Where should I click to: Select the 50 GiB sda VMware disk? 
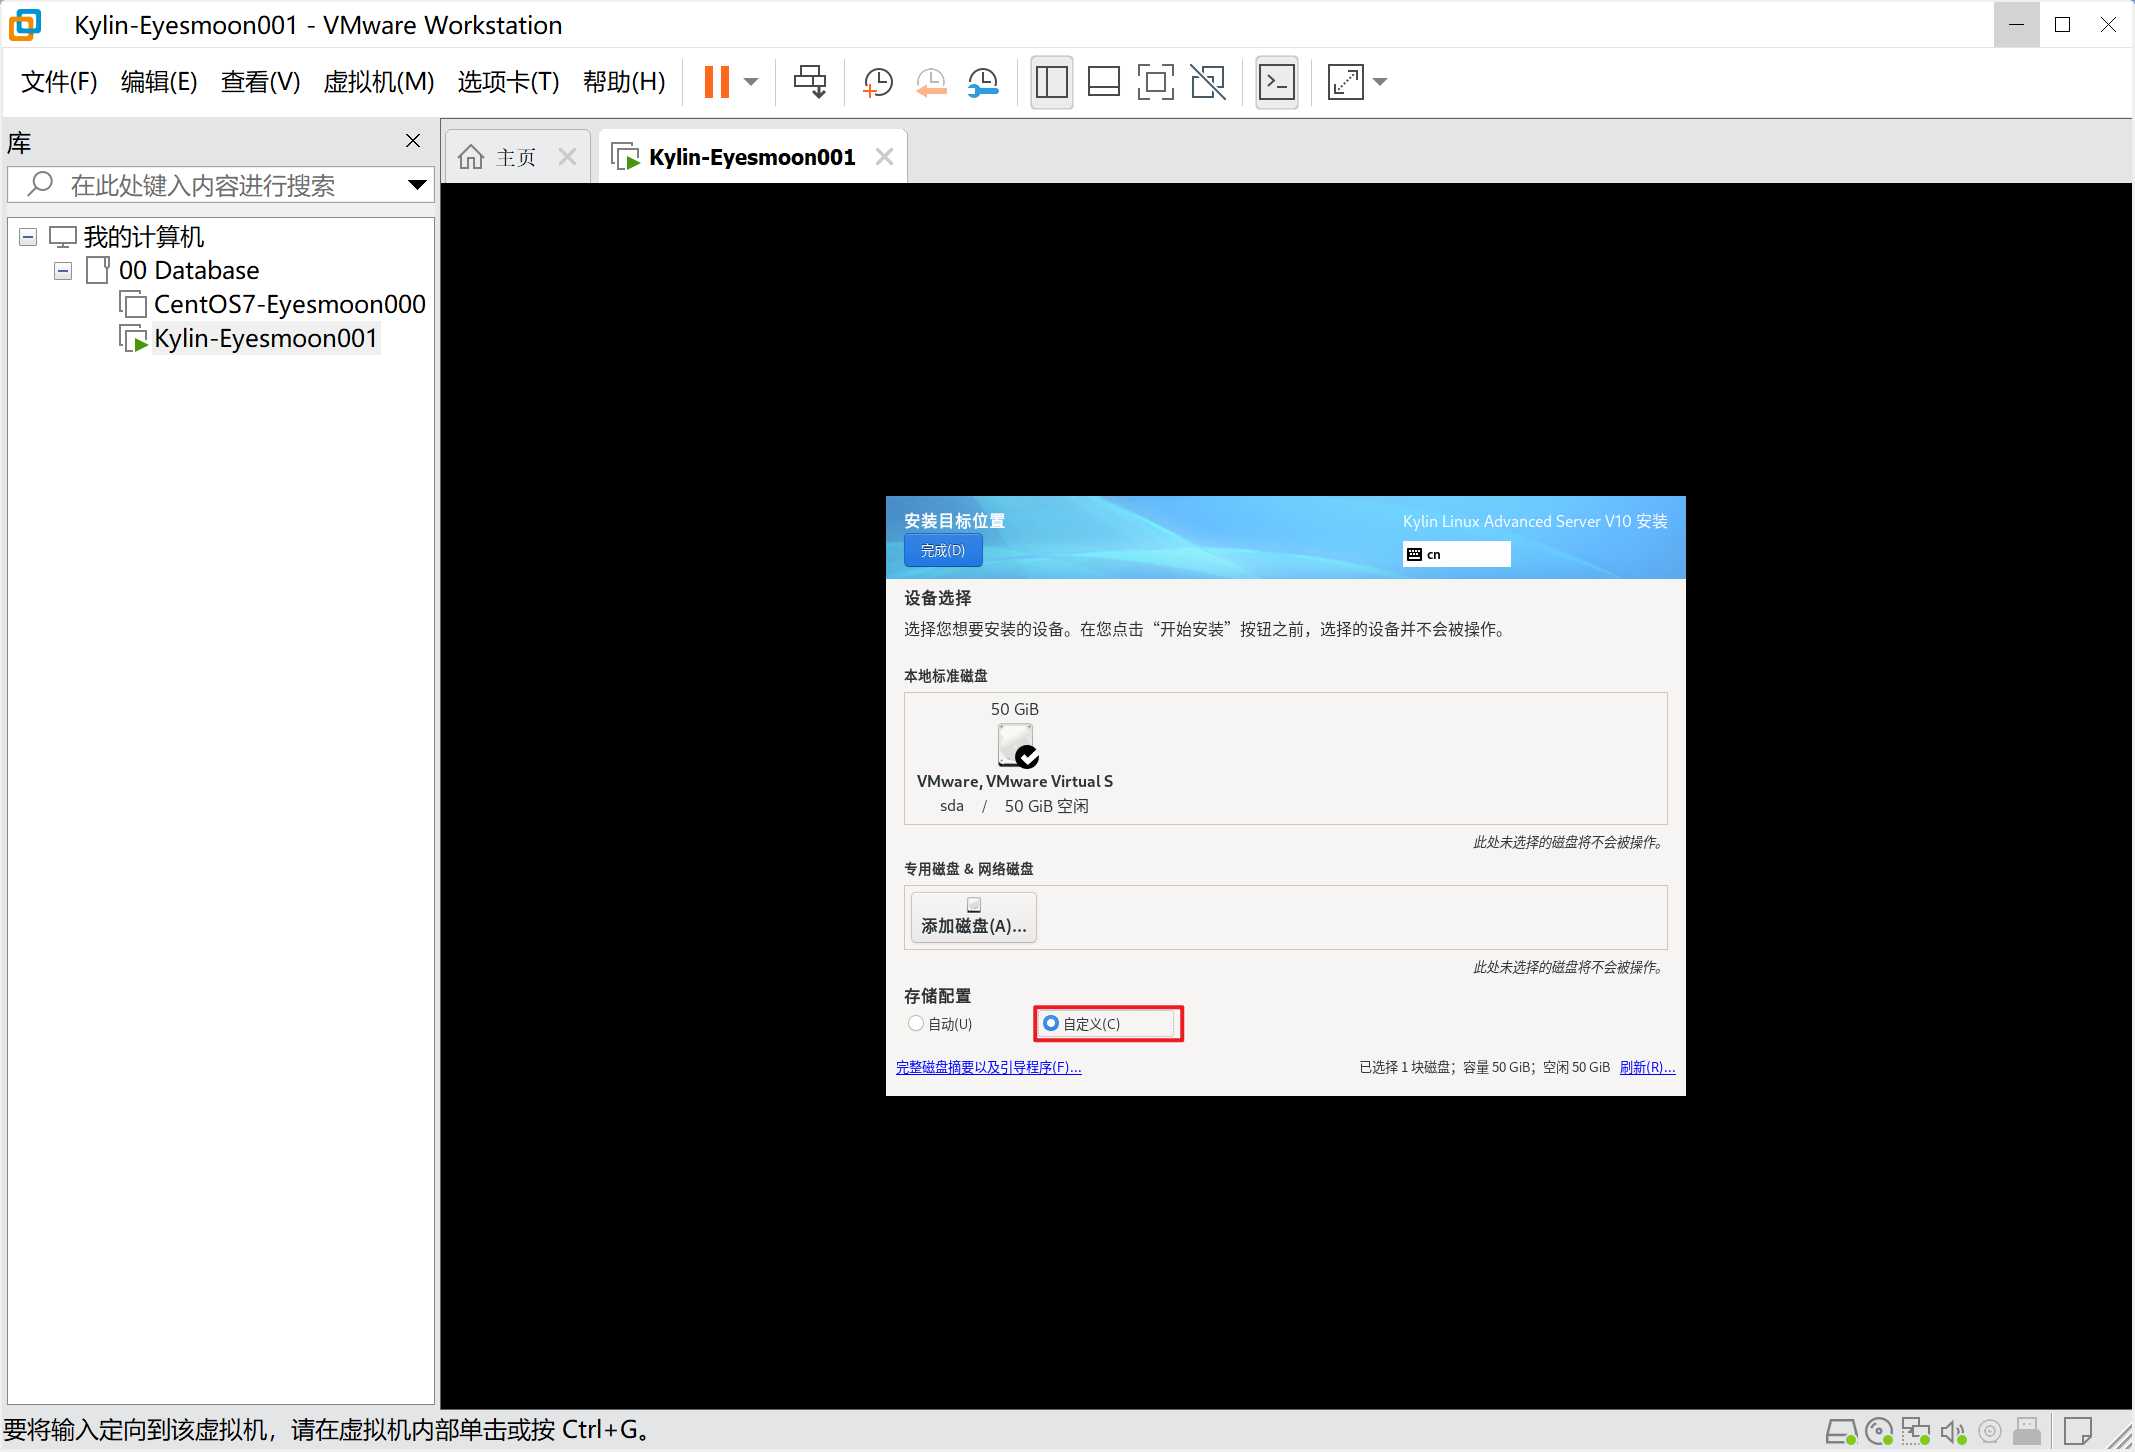pyautogui.click(x=1015, y=757)
